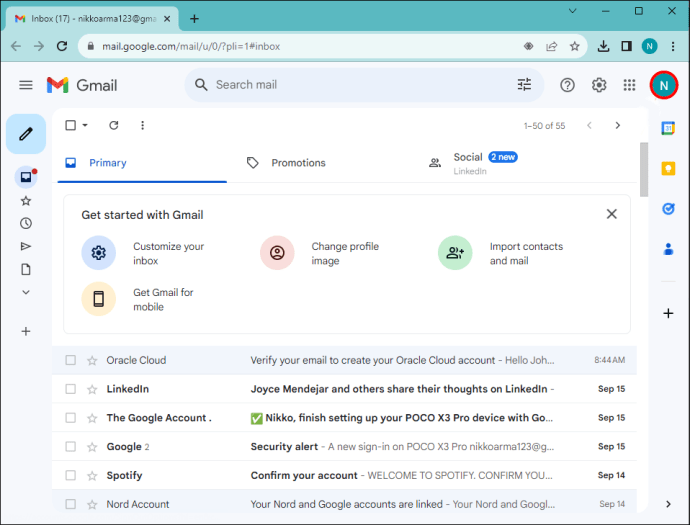Click the browser address bar URL
The image size is (690, 525).
191,46
